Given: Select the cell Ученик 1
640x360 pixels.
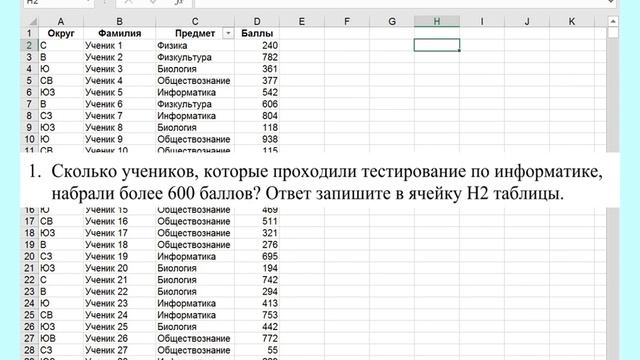Looking at the screenshot, I should (x=120, y=45).
